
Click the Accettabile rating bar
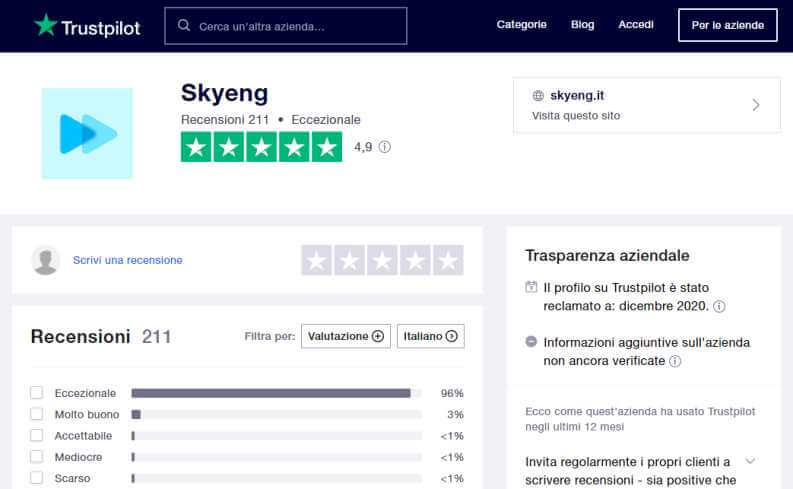click(x=276, y=436)
